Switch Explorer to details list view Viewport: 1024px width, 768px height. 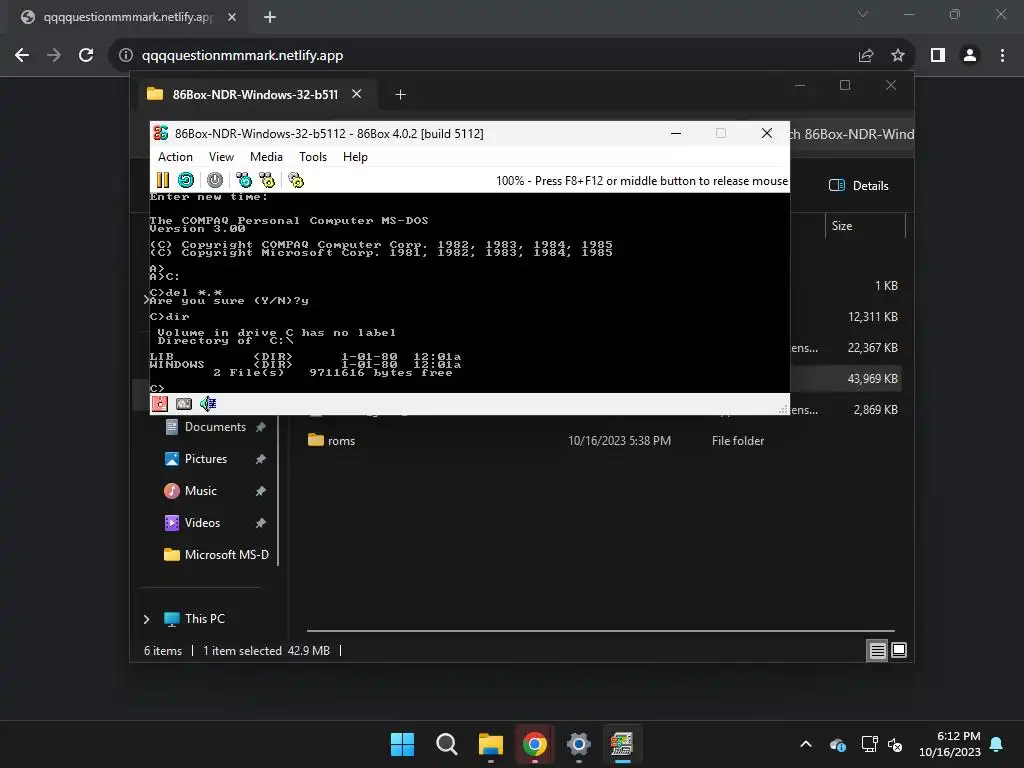click(x=877, y=650)
